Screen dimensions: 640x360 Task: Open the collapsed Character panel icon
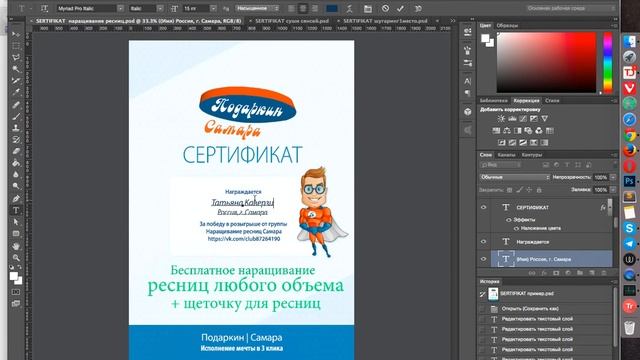click(467, 81)
